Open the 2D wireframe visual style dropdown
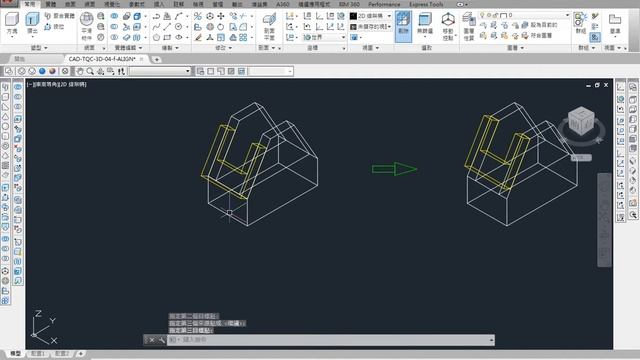640x360 pixels. (389, 16)
